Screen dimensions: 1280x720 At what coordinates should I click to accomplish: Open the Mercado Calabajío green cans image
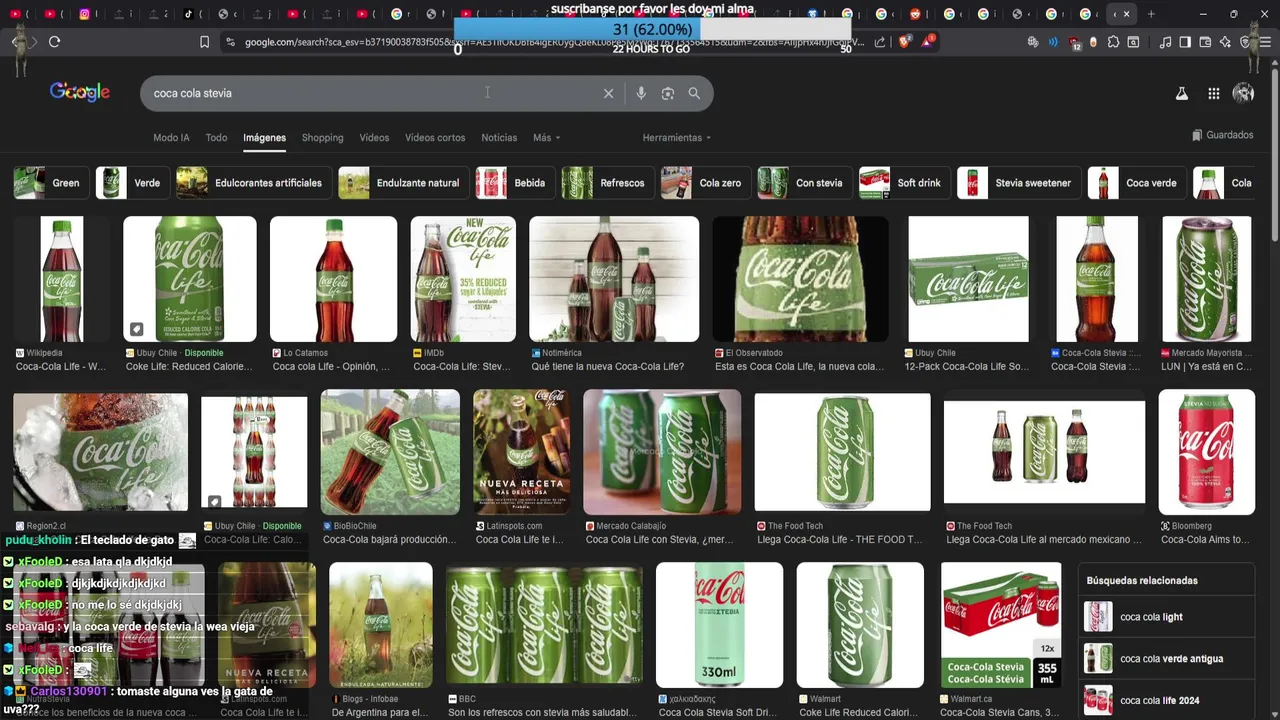point(662,452)
